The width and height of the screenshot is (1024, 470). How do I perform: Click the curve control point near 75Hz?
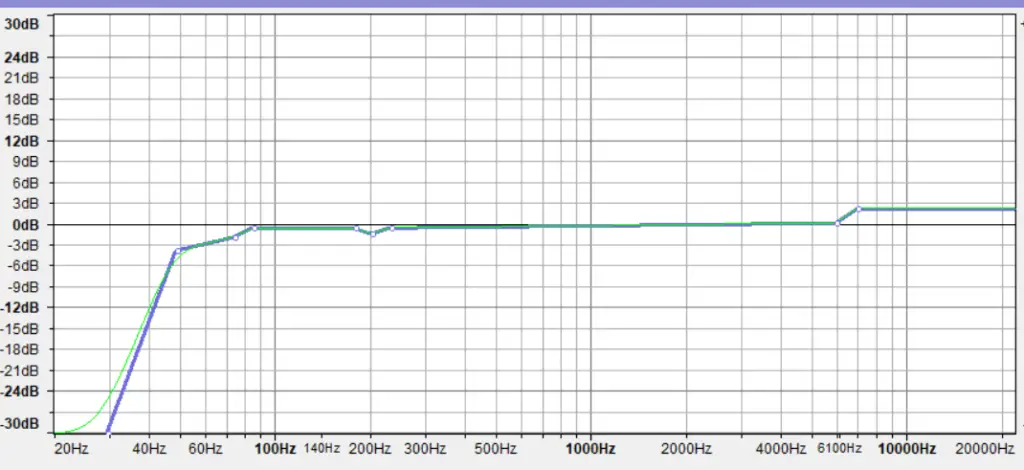click(x=235, y=238)
